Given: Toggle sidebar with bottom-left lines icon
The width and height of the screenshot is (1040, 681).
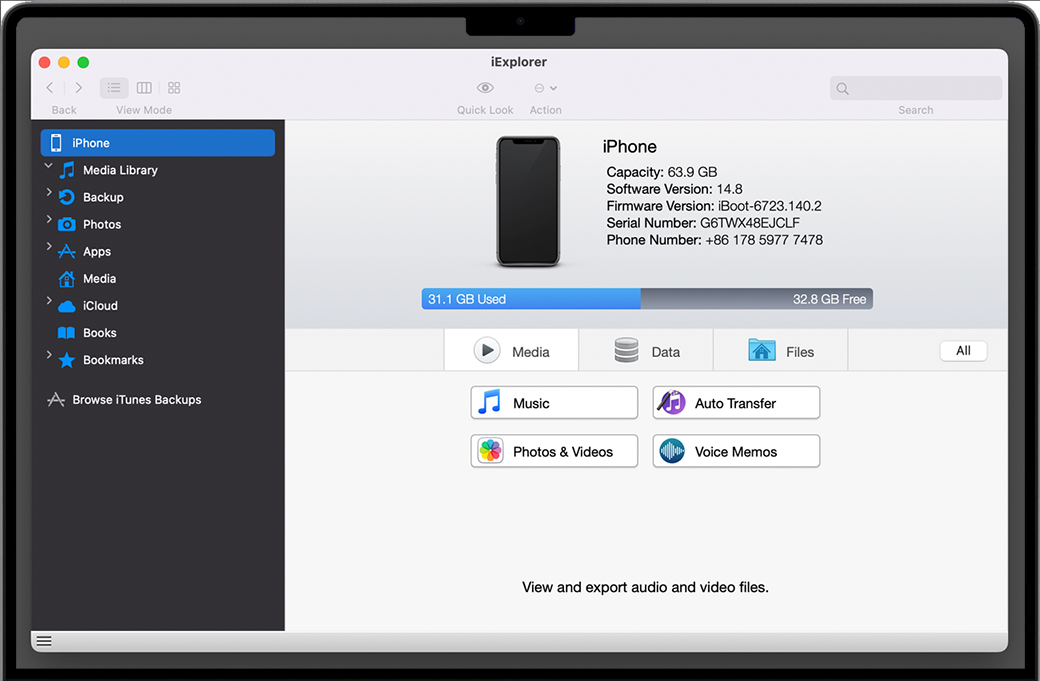Looking at the screenshot, I should [x=44, y=641].
